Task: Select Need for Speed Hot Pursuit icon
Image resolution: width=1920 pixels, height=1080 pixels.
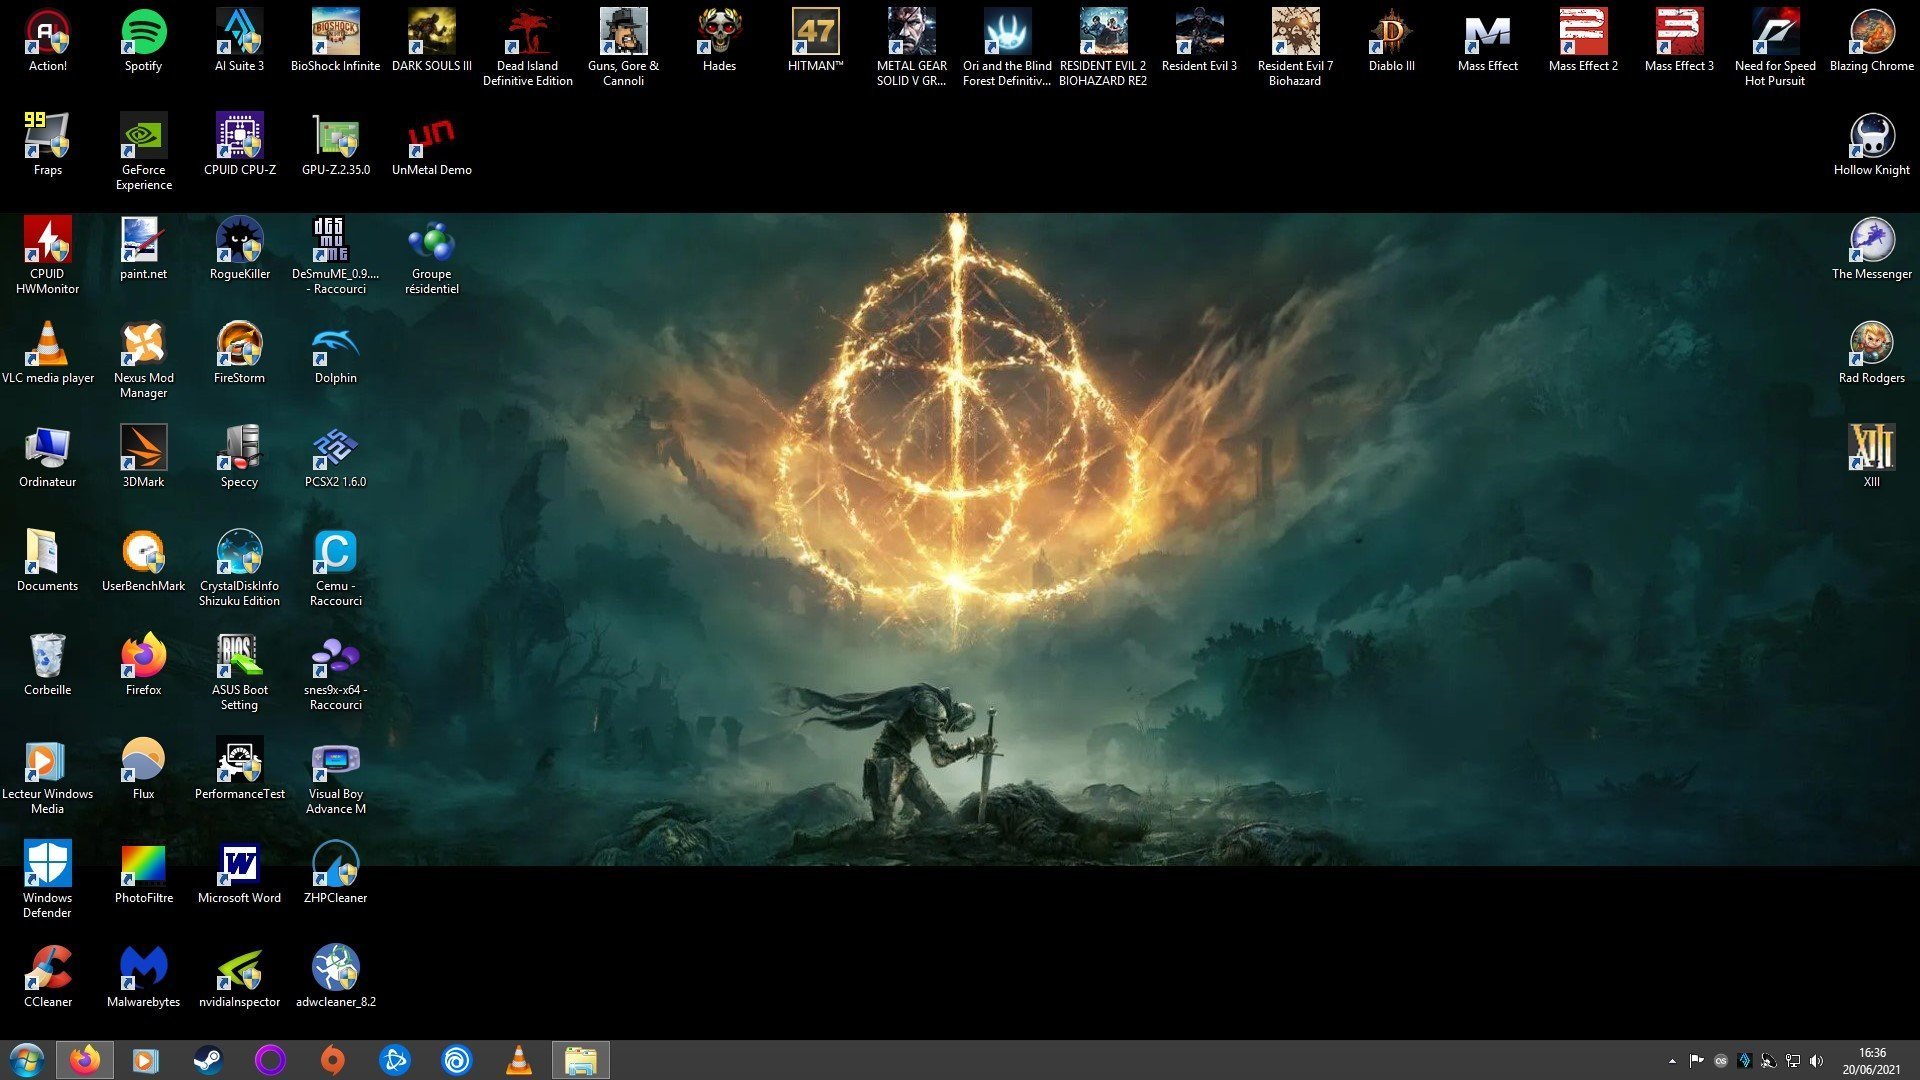Action: 1775,47
